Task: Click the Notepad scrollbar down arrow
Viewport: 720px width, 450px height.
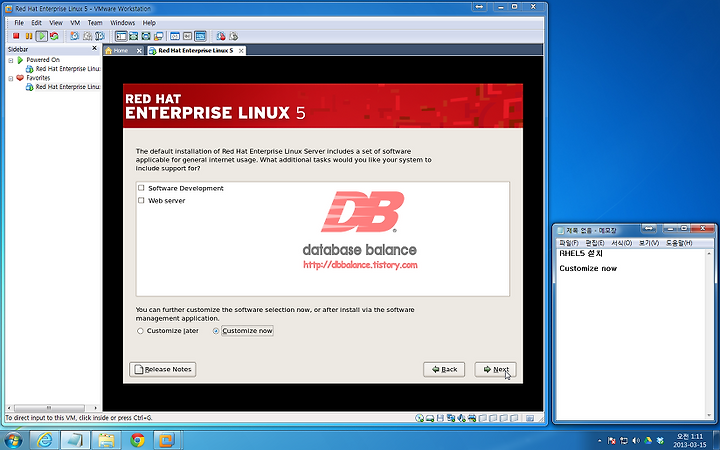Action: point(709,416)
